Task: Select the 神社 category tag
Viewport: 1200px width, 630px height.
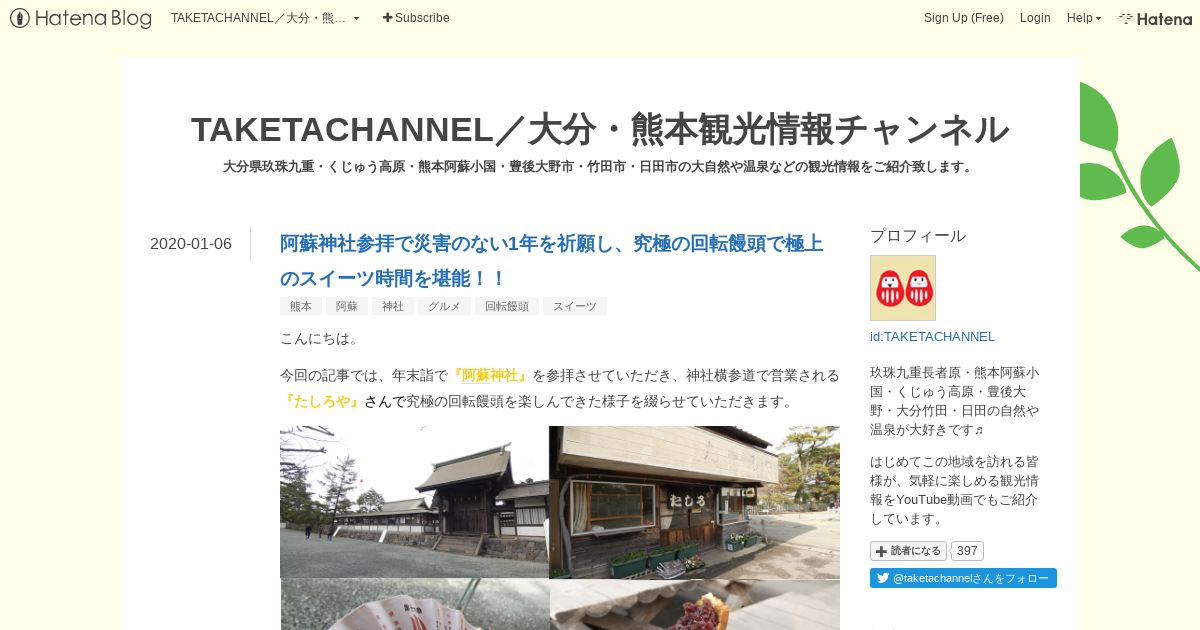Action: coord(393,306)
